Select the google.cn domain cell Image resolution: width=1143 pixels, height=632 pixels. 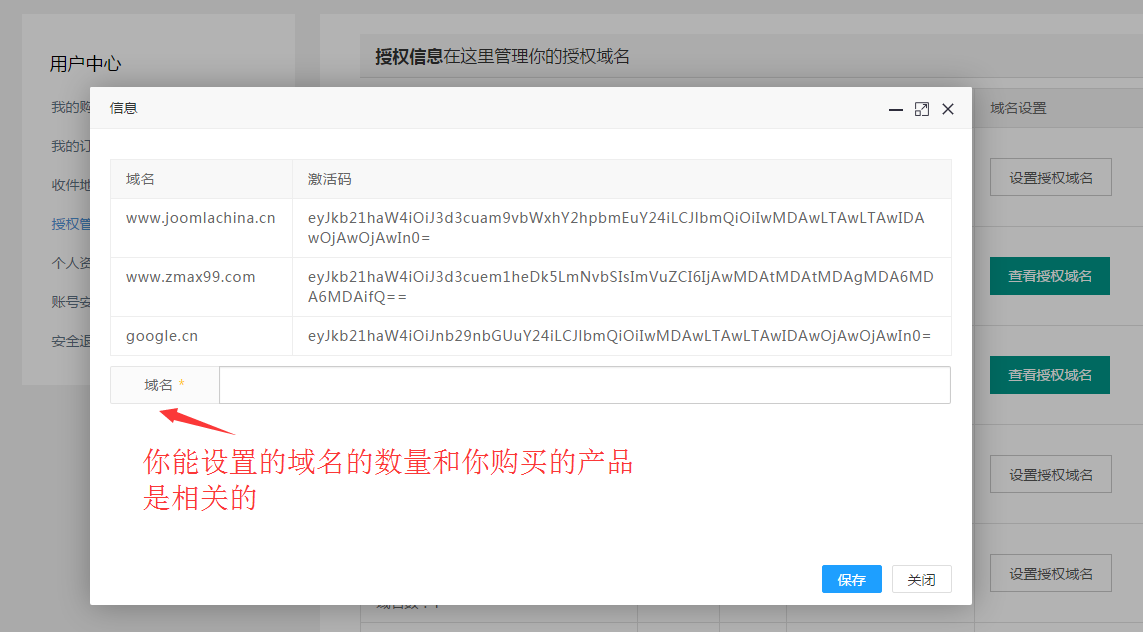pos(162,336)
